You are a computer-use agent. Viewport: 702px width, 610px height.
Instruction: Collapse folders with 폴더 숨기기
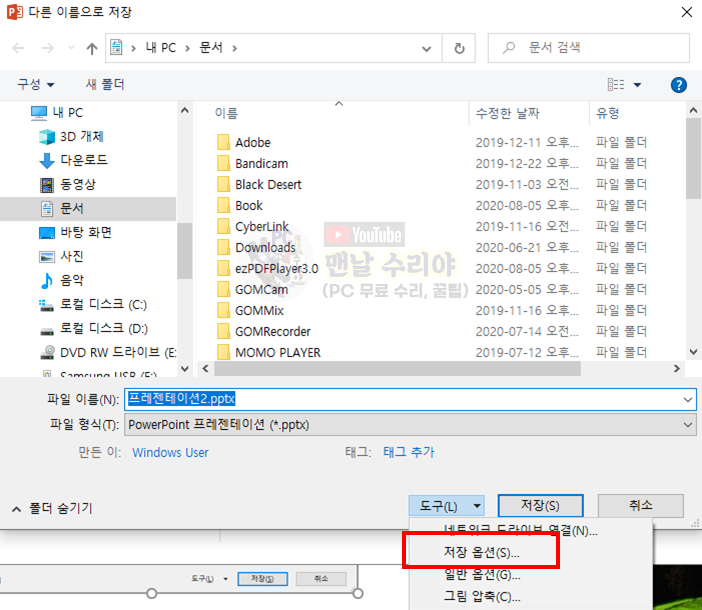click(52, 508)
